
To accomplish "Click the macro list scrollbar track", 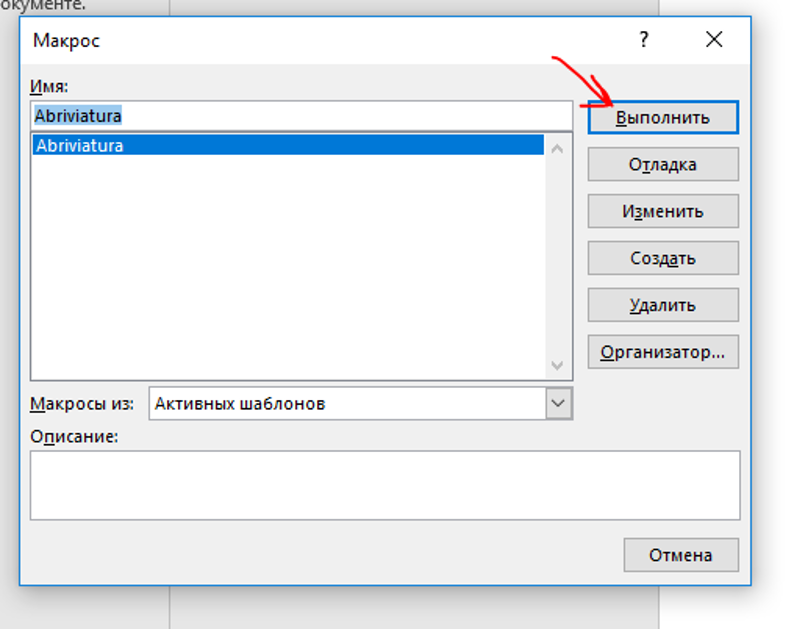I will click(x=557, y=257).
